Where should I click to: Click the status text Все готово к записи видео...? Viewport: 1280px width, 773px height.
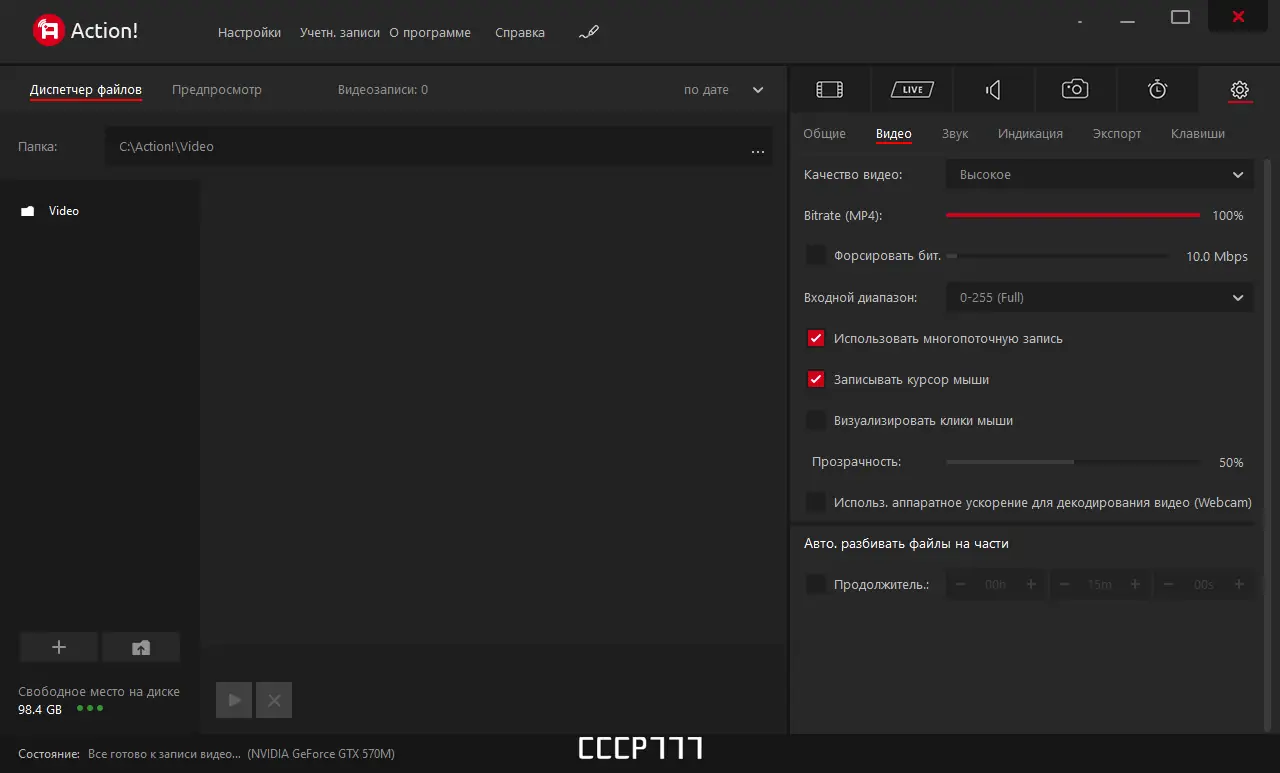point(165,753)
